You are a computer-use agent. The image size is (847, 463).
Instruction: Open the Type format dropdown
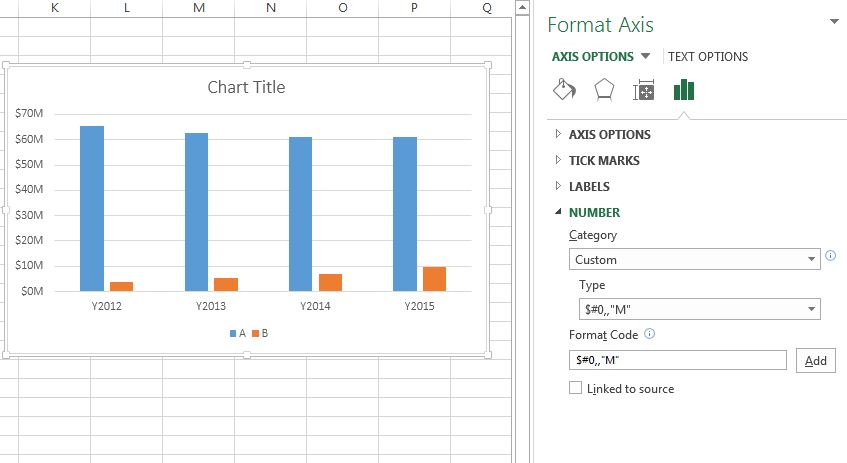pyautogui.click(x=700, y=309)
